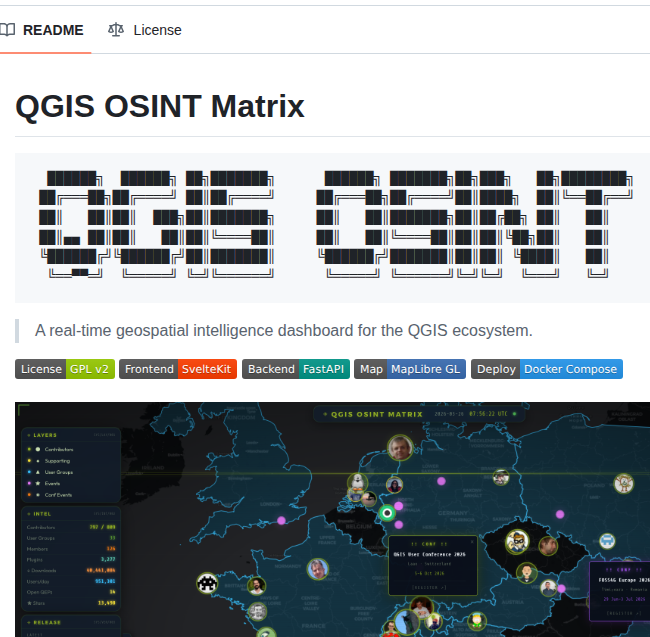This screenshot has height=637, width=650.
Task: Click the space invader avatar marker
Action: click(x=207, y=583)
